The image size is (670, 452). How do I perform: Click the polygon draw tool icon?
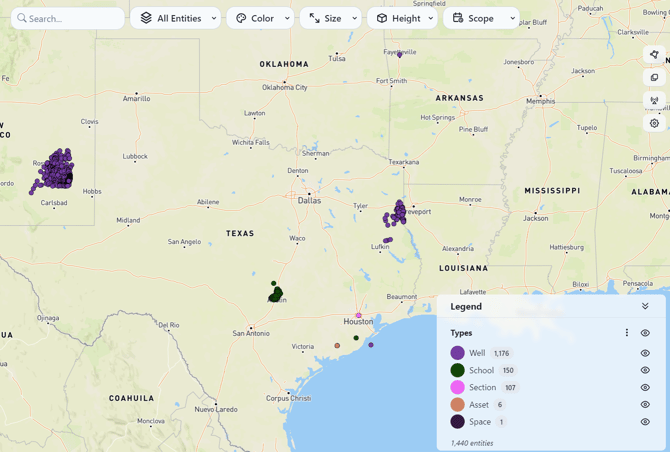click(654, 54)
